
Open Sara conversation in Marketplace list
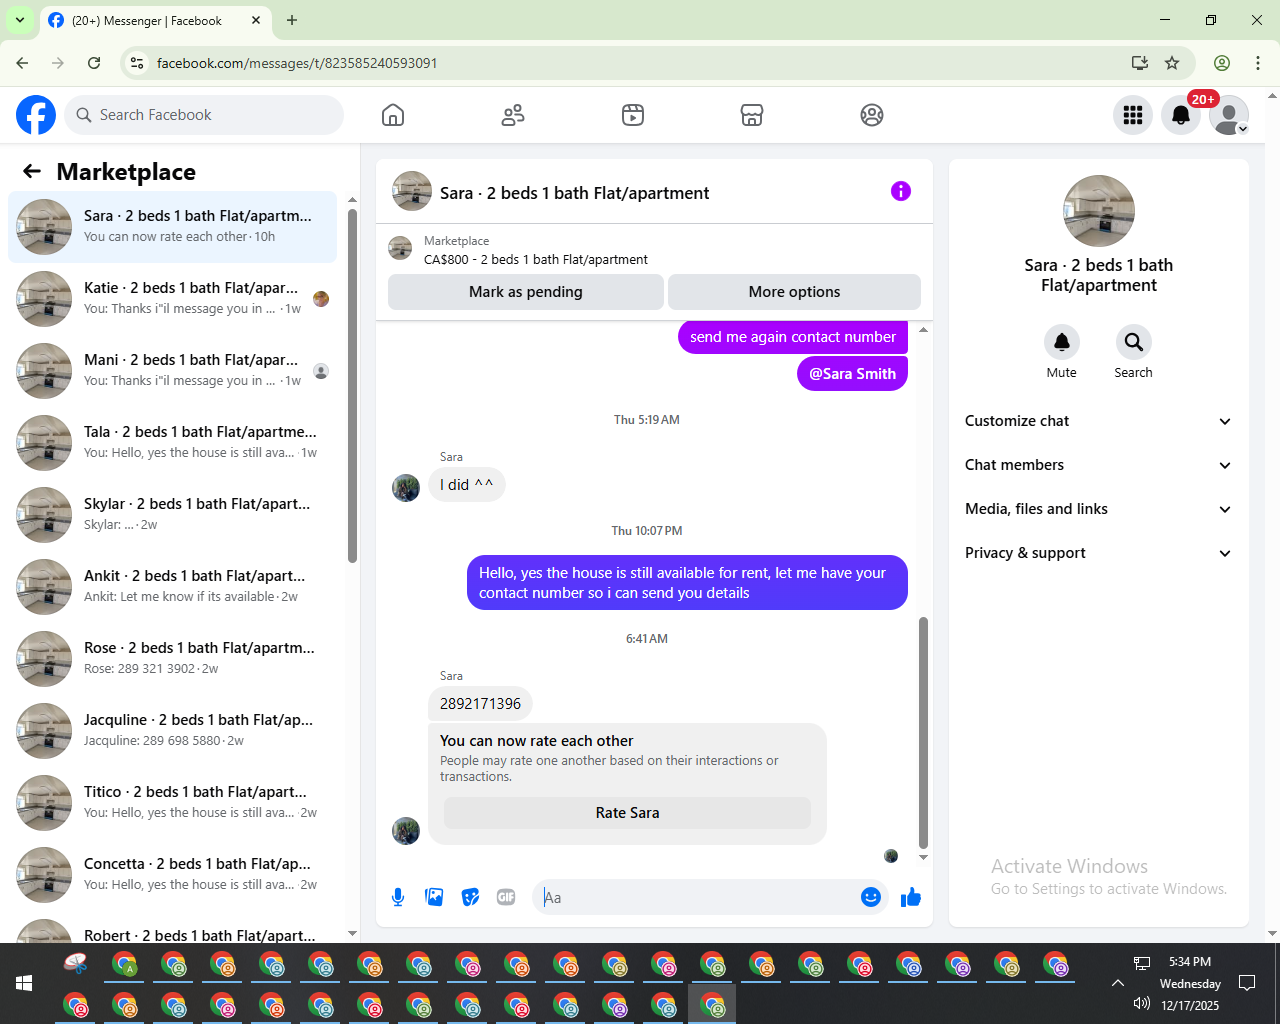[x=172, y=227]
